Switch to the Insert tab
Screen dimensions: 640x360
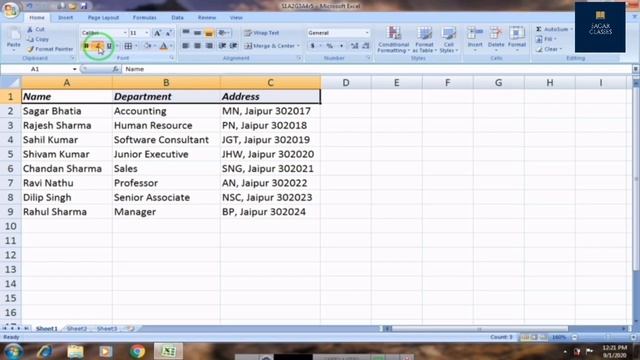(65, 18)
